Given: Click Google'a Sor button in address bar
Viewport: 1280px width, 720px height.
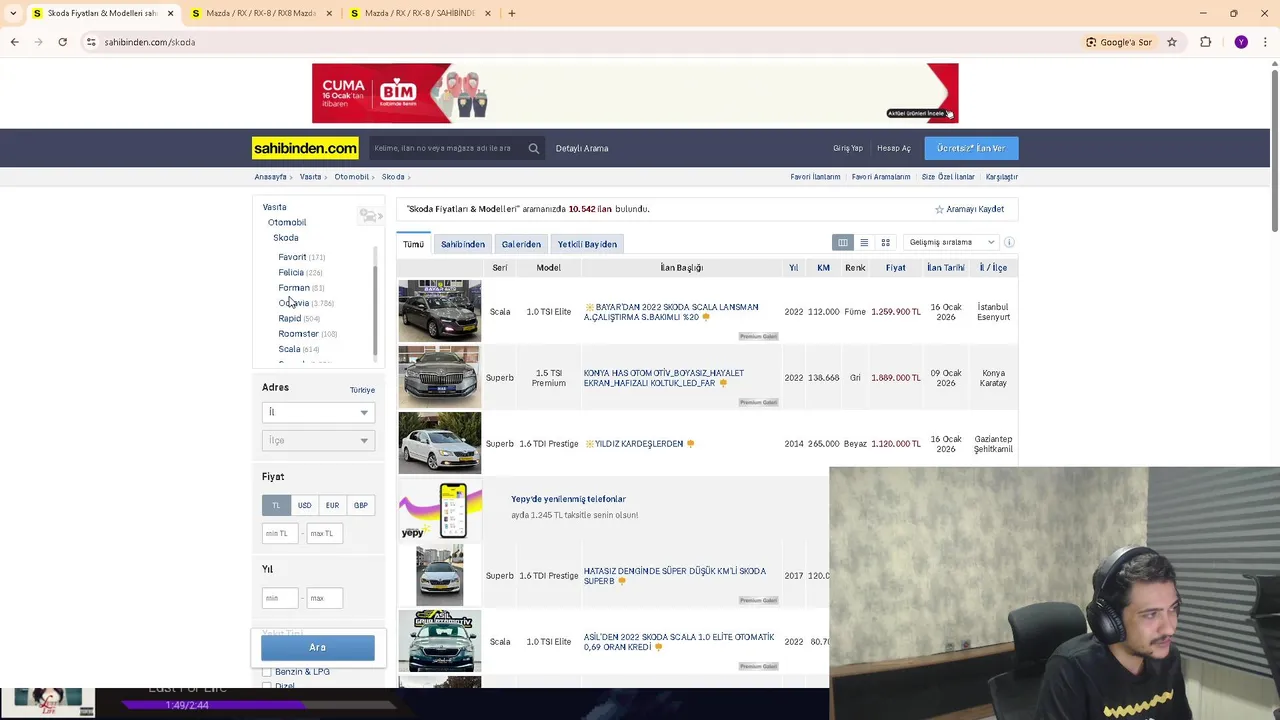Looking at the screenshot, I should click(1119, 42).
